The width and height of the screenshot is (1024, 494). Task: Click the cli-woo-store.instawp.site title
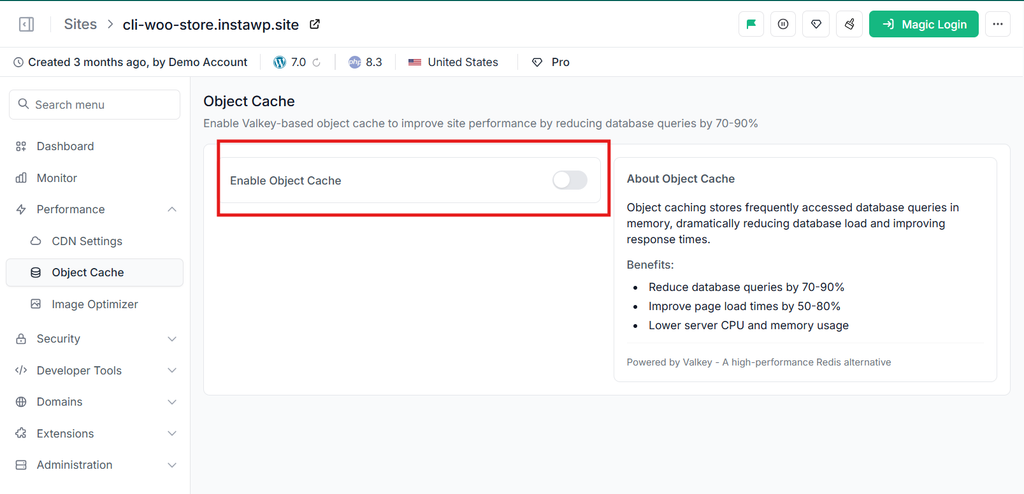coord(211,25)
